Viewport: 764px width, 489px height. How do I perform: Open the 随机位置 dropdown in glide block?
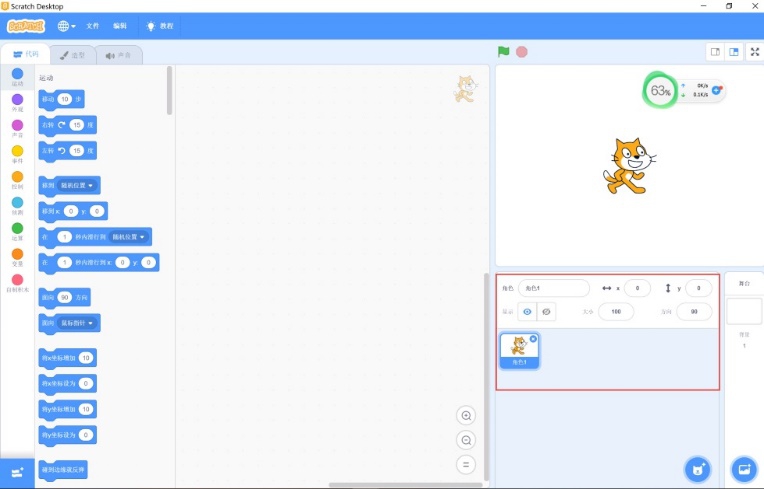coord(129,237)
